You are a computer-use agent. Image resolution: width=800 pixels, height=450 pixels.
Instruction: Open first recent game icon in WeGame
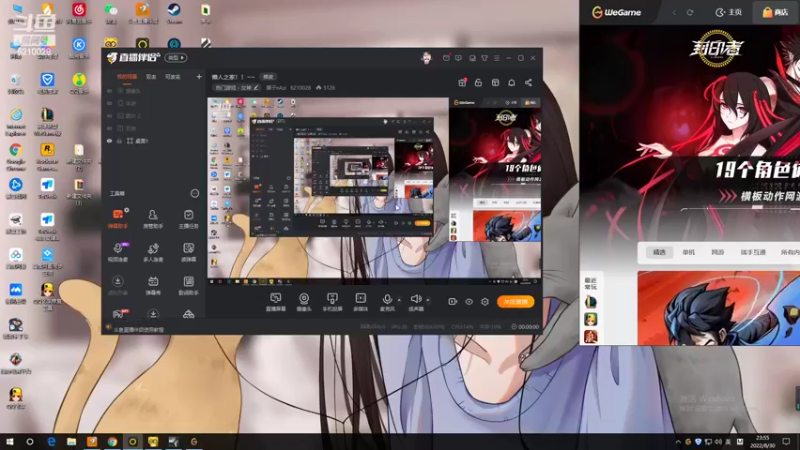pos(591,302)
